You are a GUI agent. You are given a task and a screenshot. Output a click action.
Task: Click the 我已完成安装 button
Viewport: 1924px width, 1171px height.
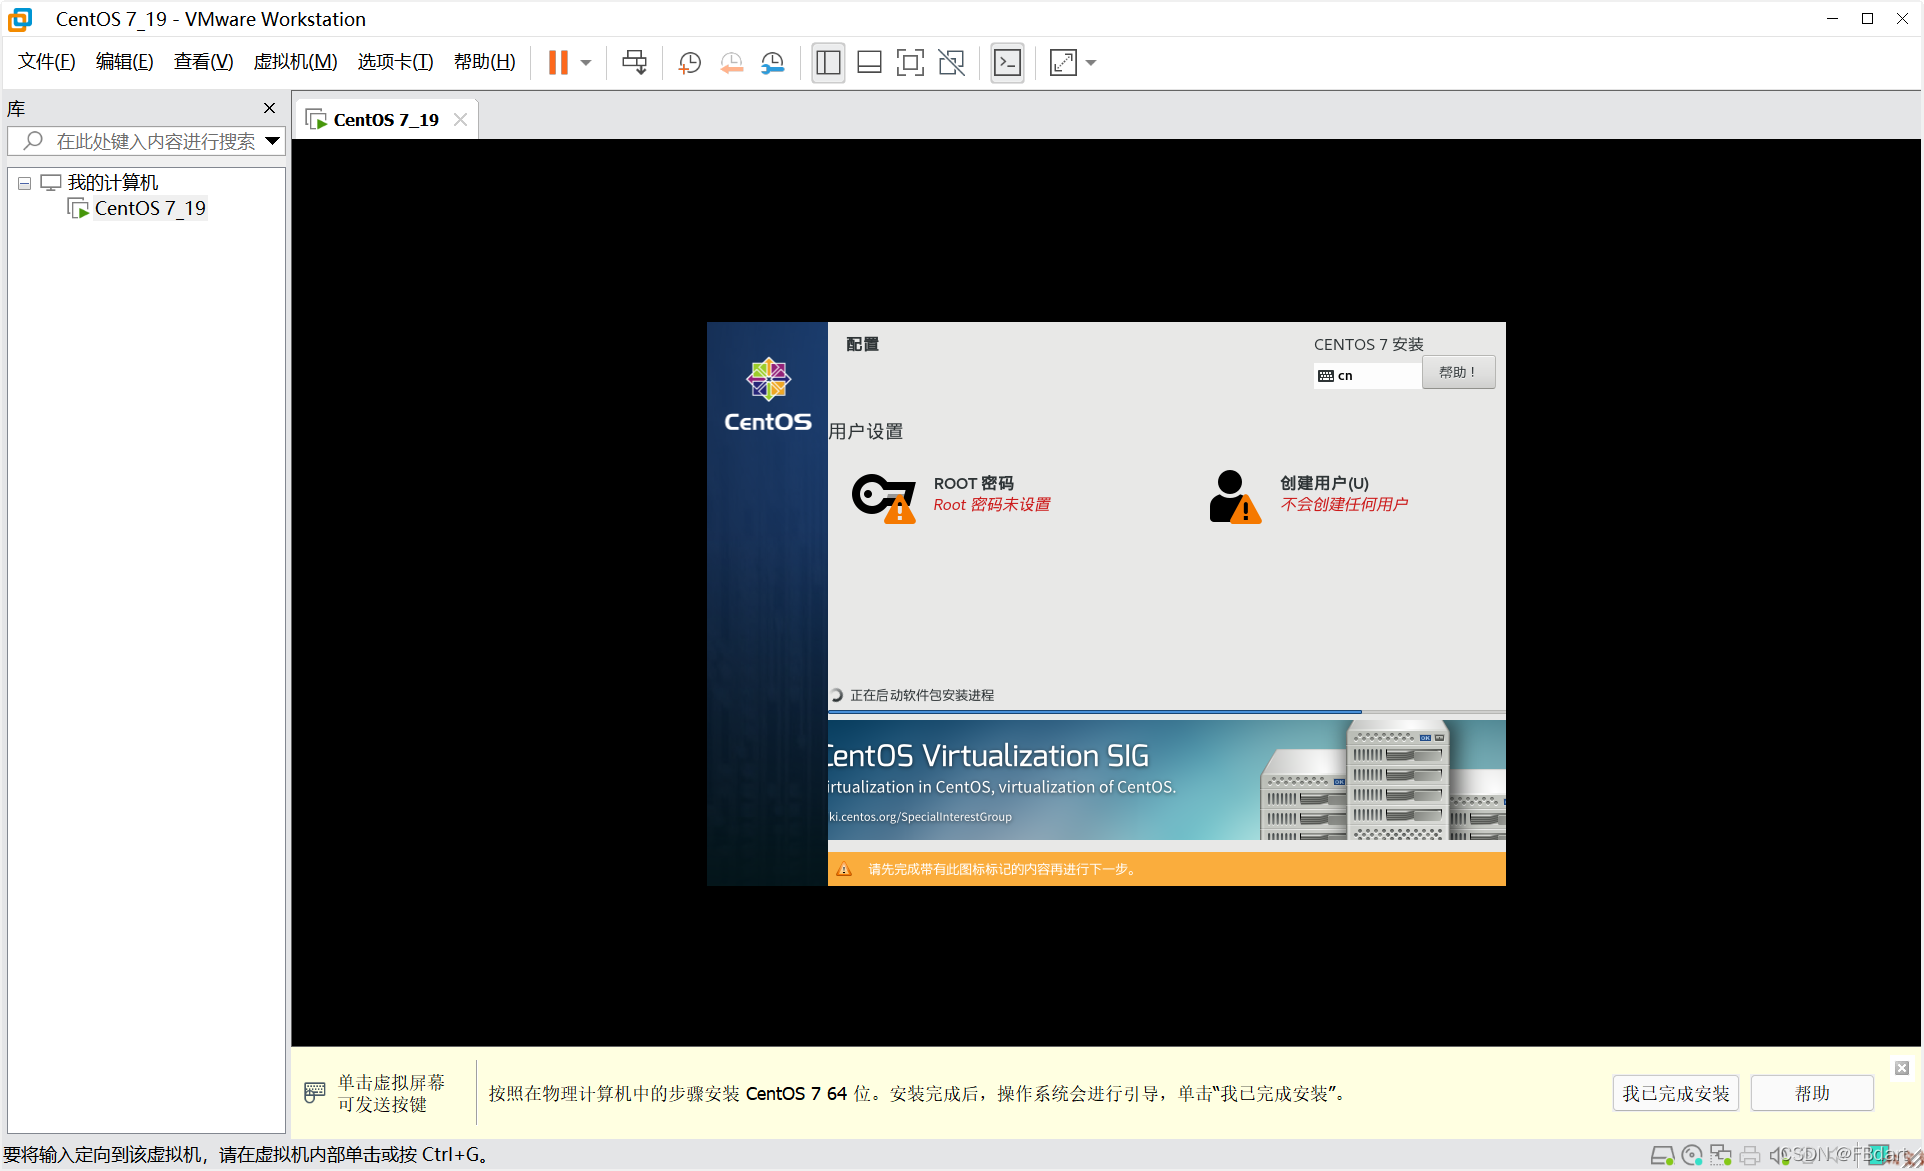[1675, 1093]
